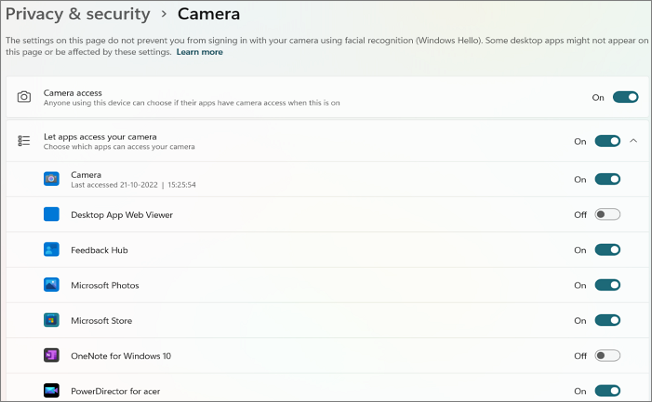The width and height of the screenshot is (652, 402).
Task: Collapse the Let apps access your camera list
Action: coord(633,141)
